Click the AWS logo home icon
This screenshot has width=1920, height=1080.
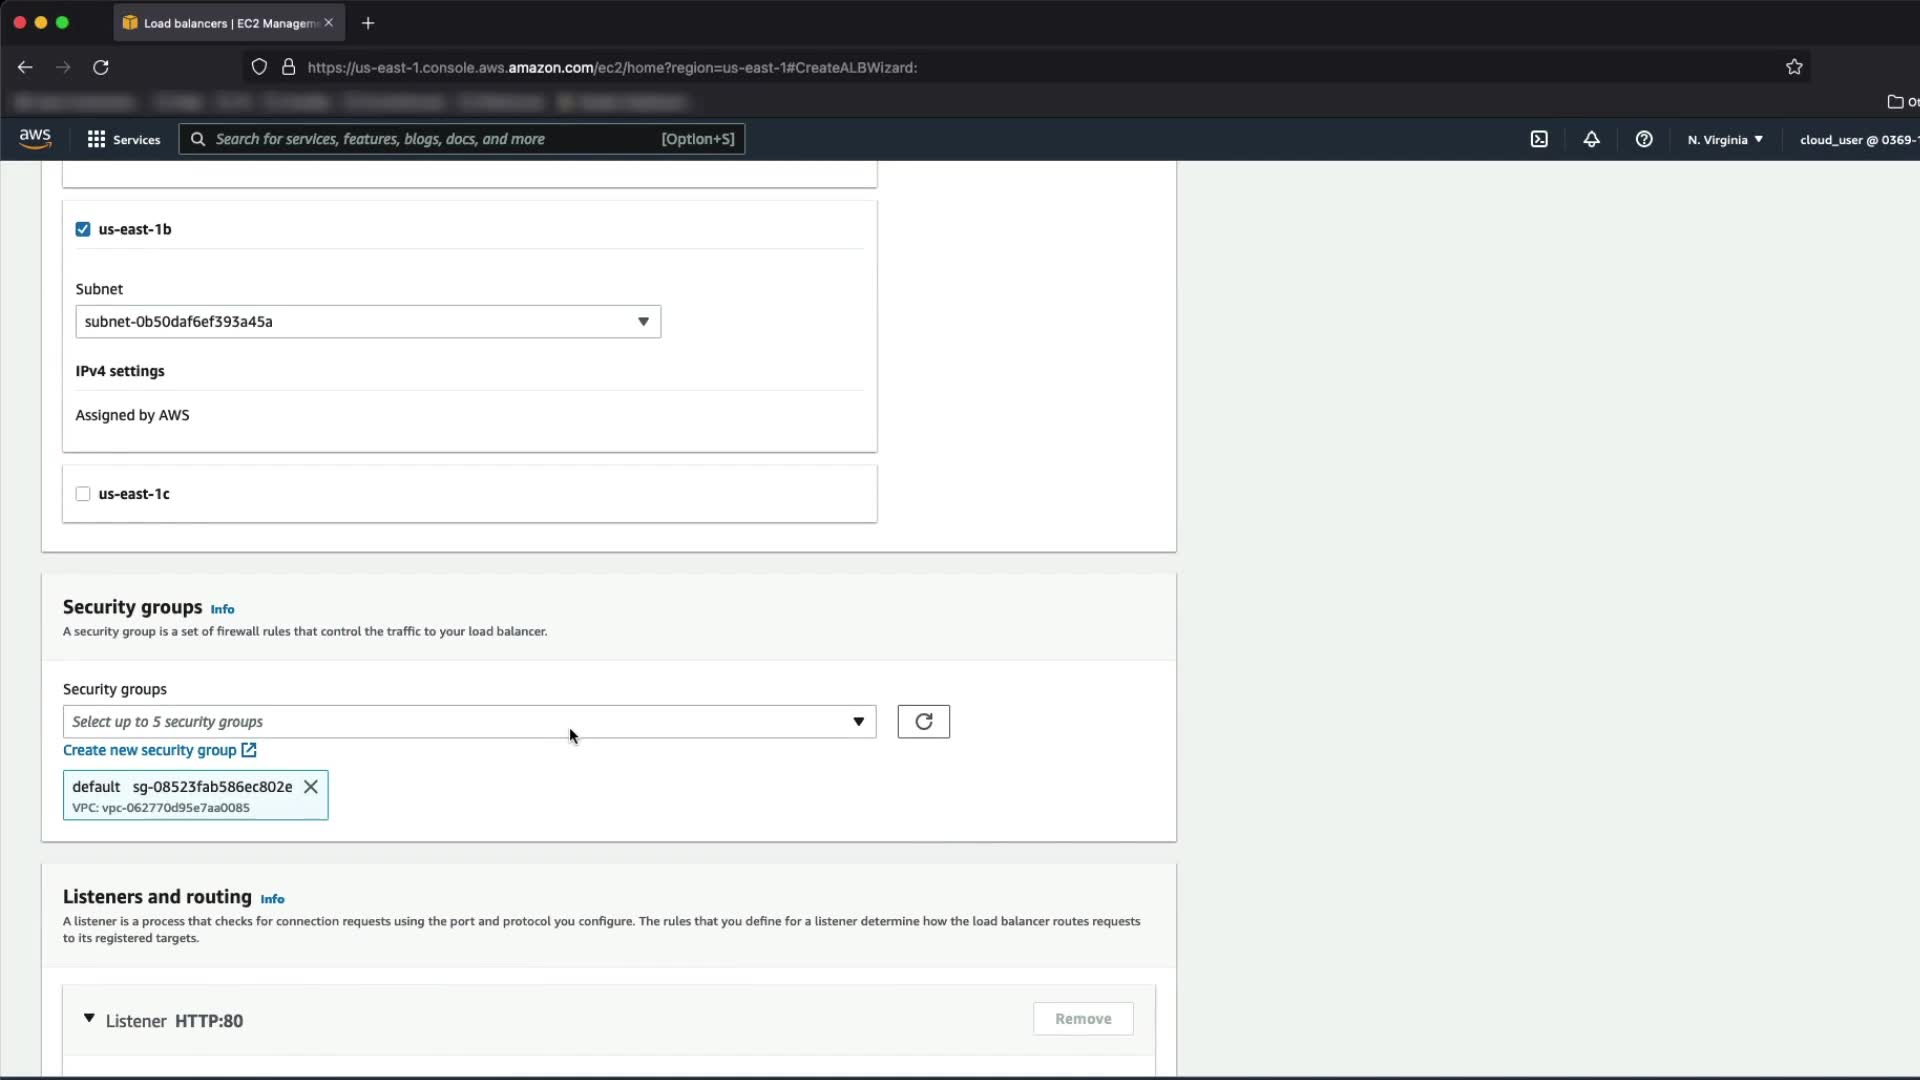[35, 139]
